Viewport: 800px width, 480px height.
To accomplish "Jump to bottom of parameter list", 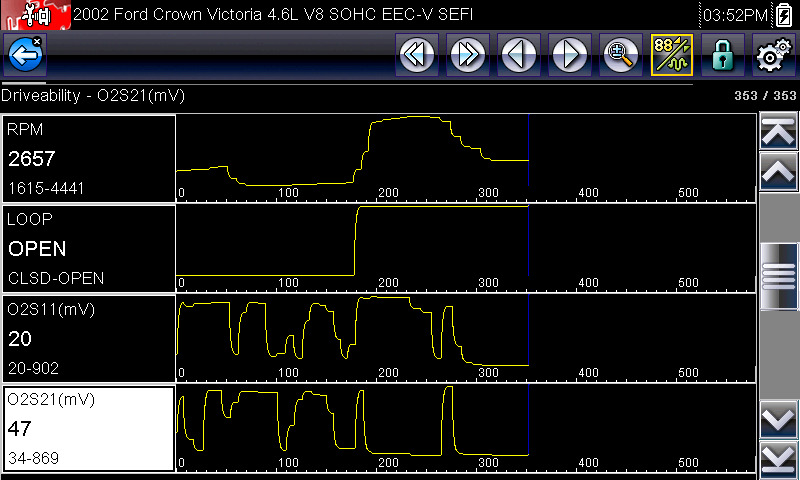I will 779,458.
